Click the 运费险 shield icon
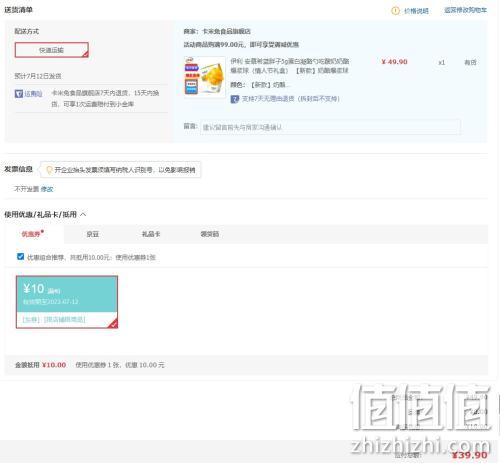500x463 pixels. [x=19, y=94]
